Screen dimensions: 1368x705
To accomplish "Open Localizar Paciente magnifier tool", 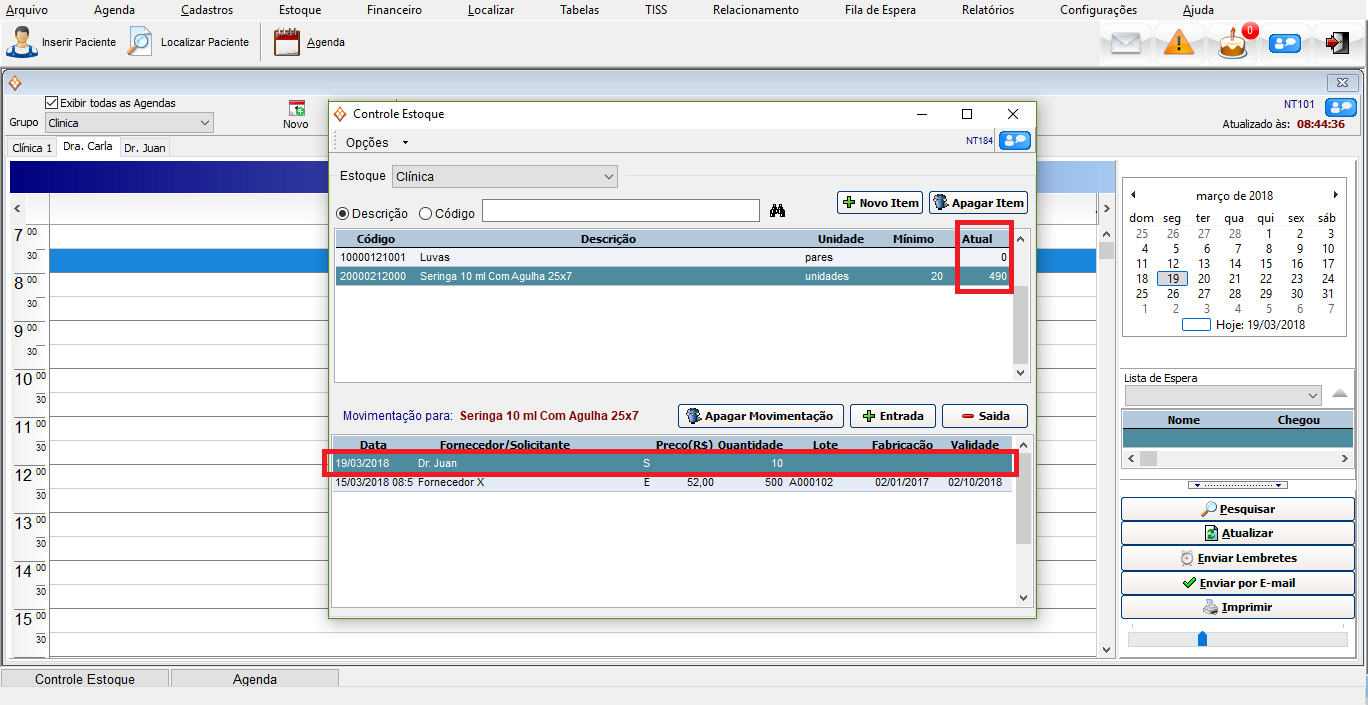I will [141, 43].
